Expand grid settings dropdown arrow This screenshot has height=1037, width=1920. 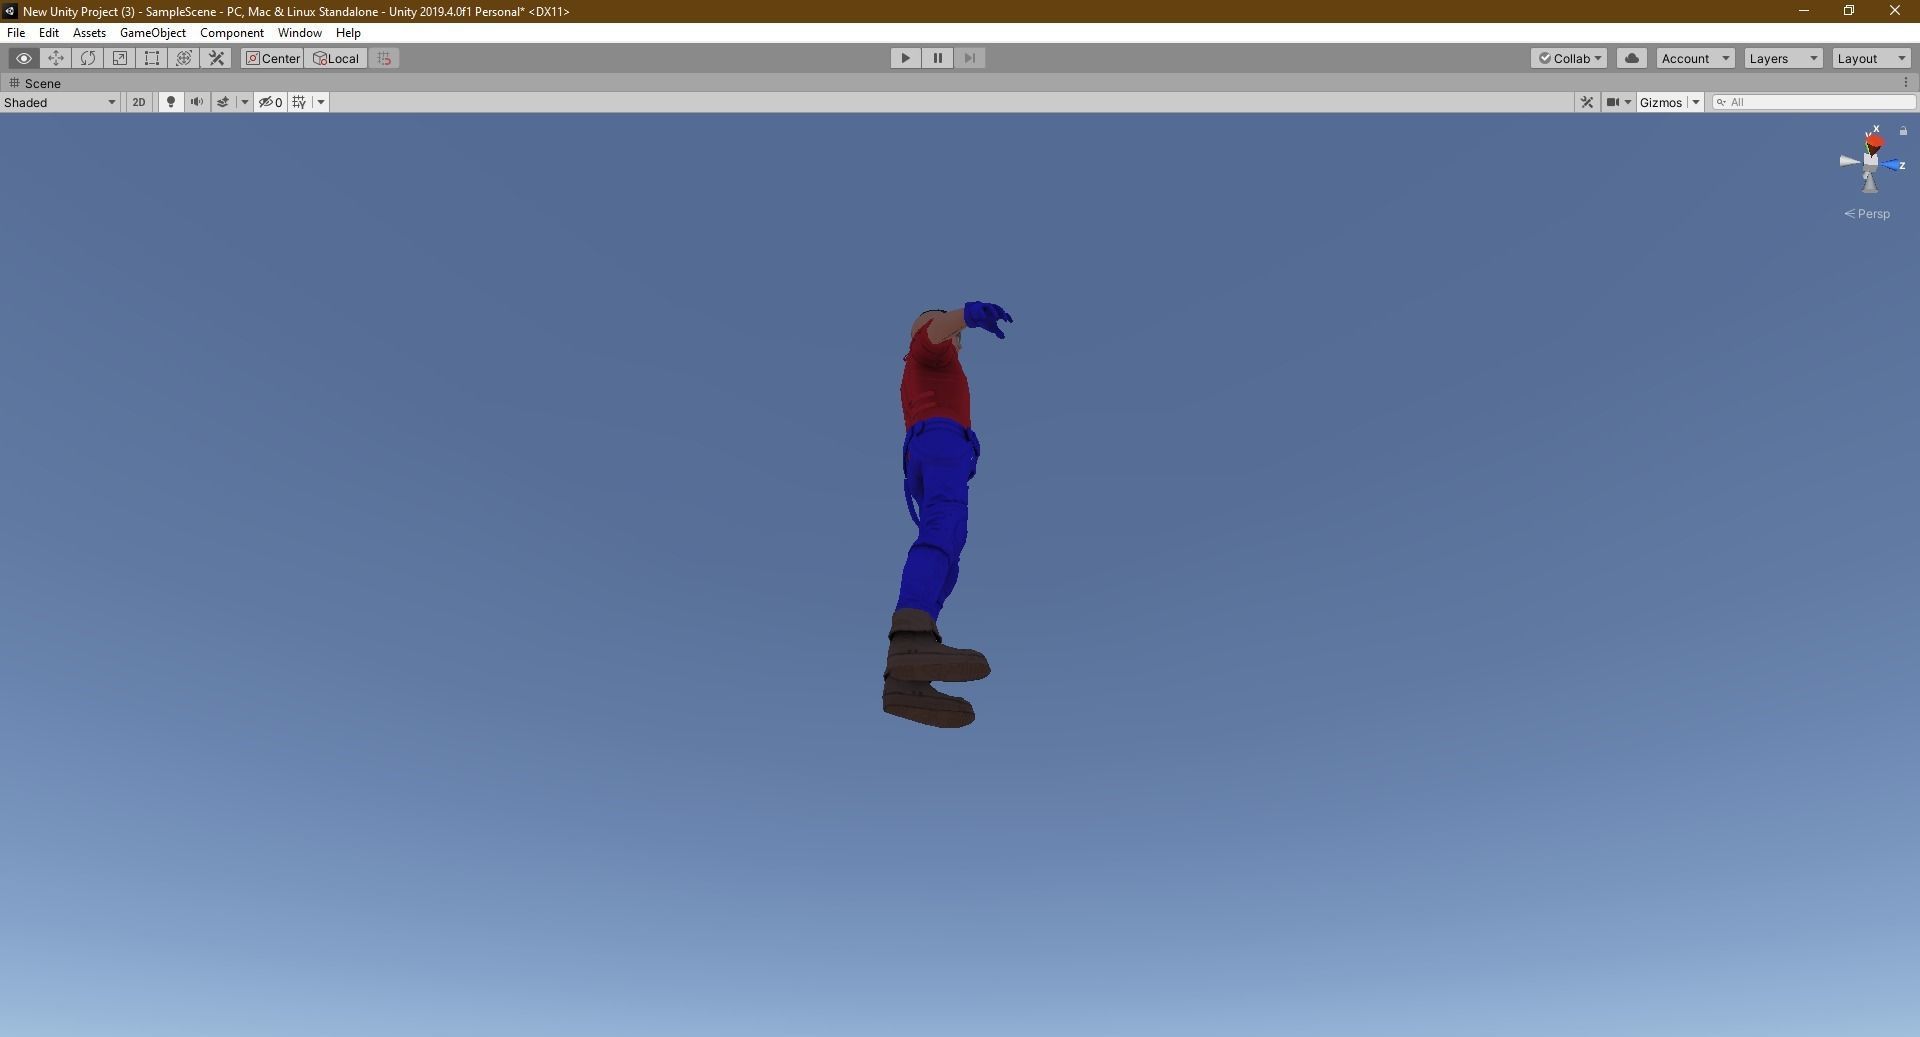click(321, 102)
